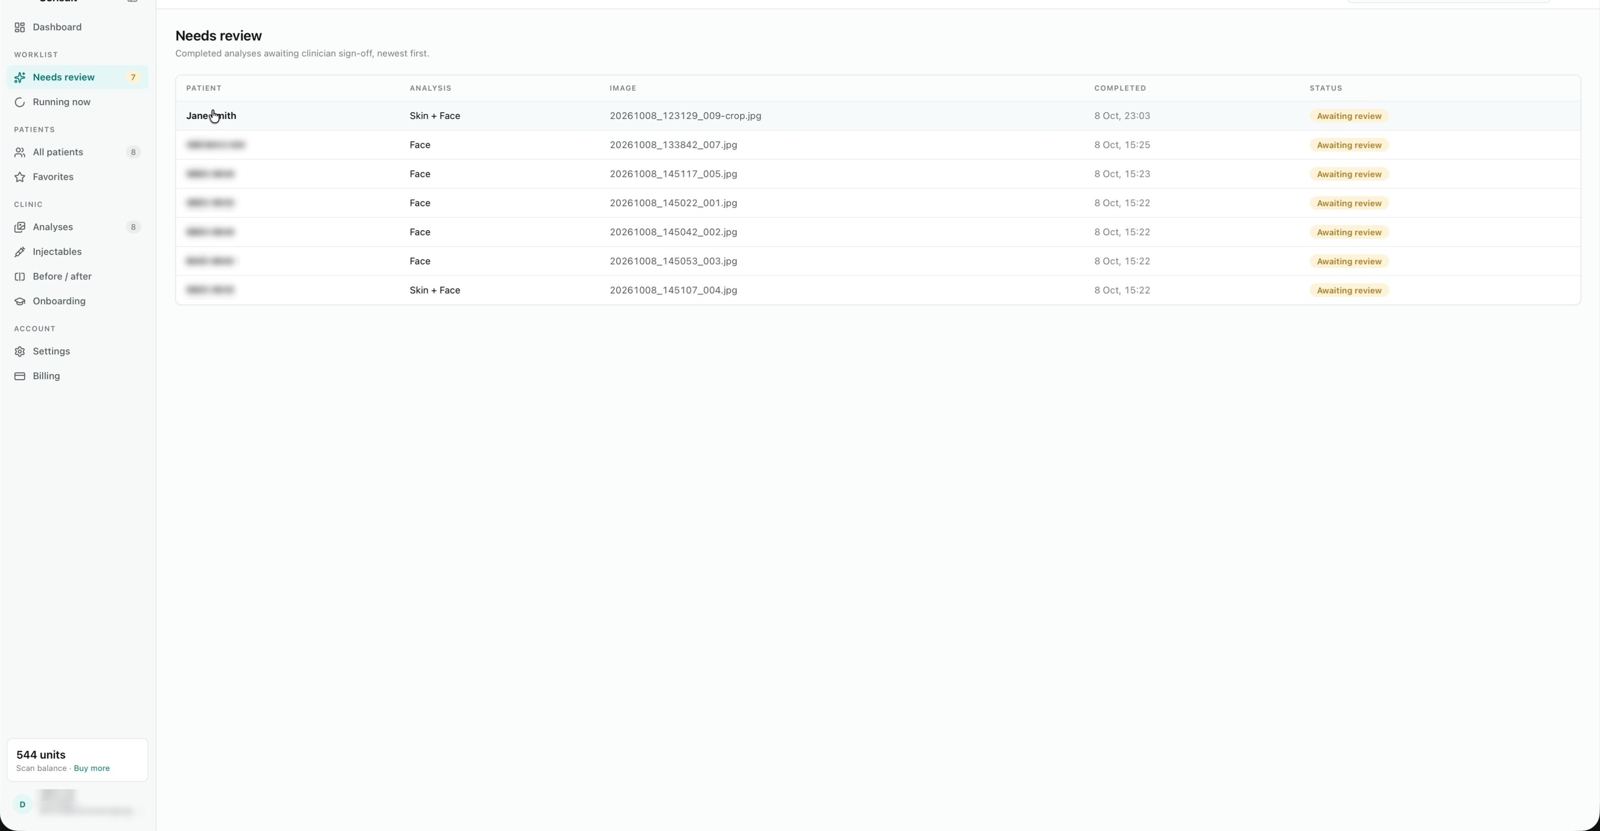Open the Billing card icon
The height and width of the screenshot is (831, 1600).
click(x=20, y=376)
